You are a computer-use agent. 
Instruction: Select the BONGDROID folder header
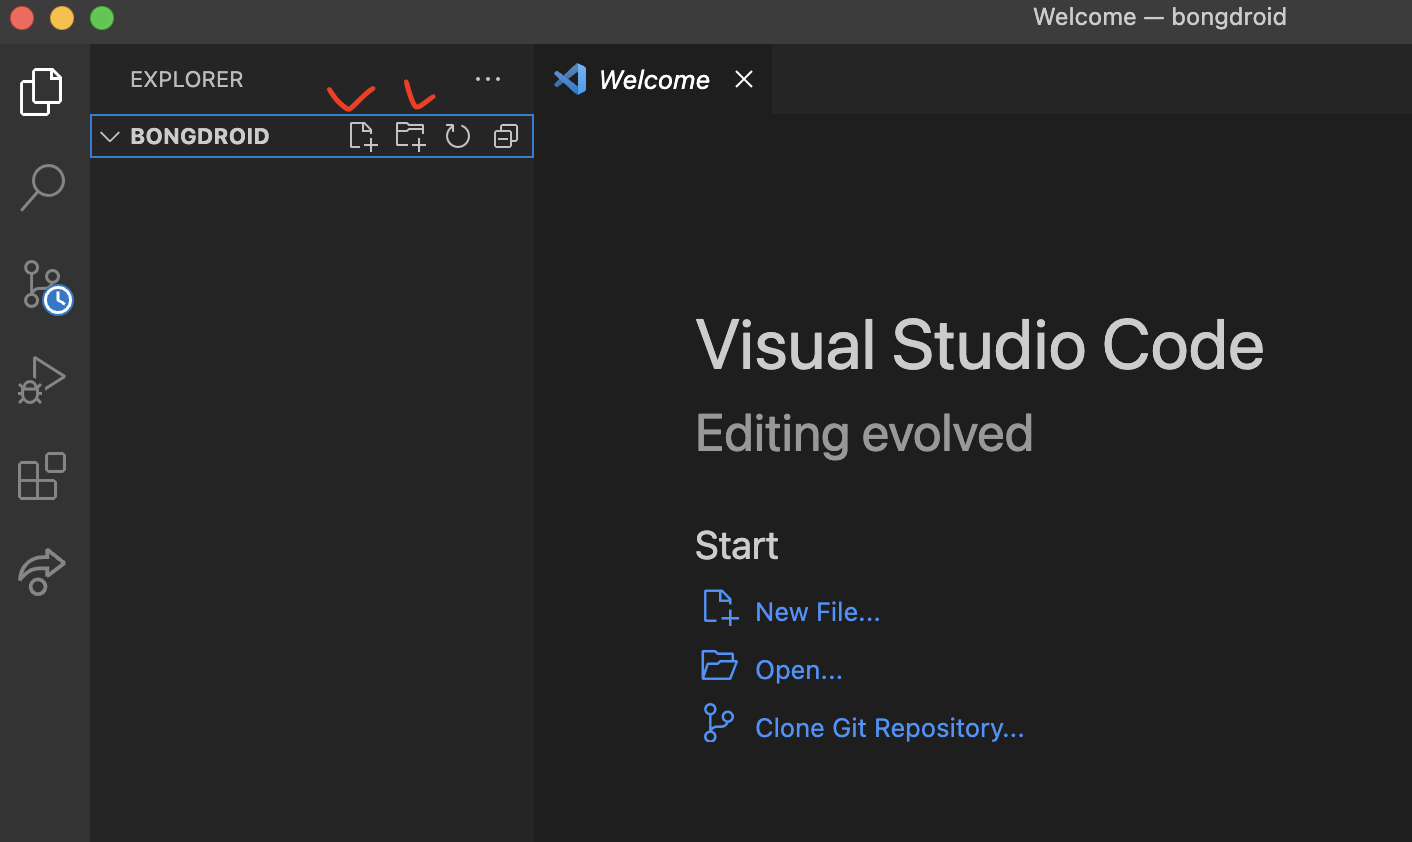(312, 136)
